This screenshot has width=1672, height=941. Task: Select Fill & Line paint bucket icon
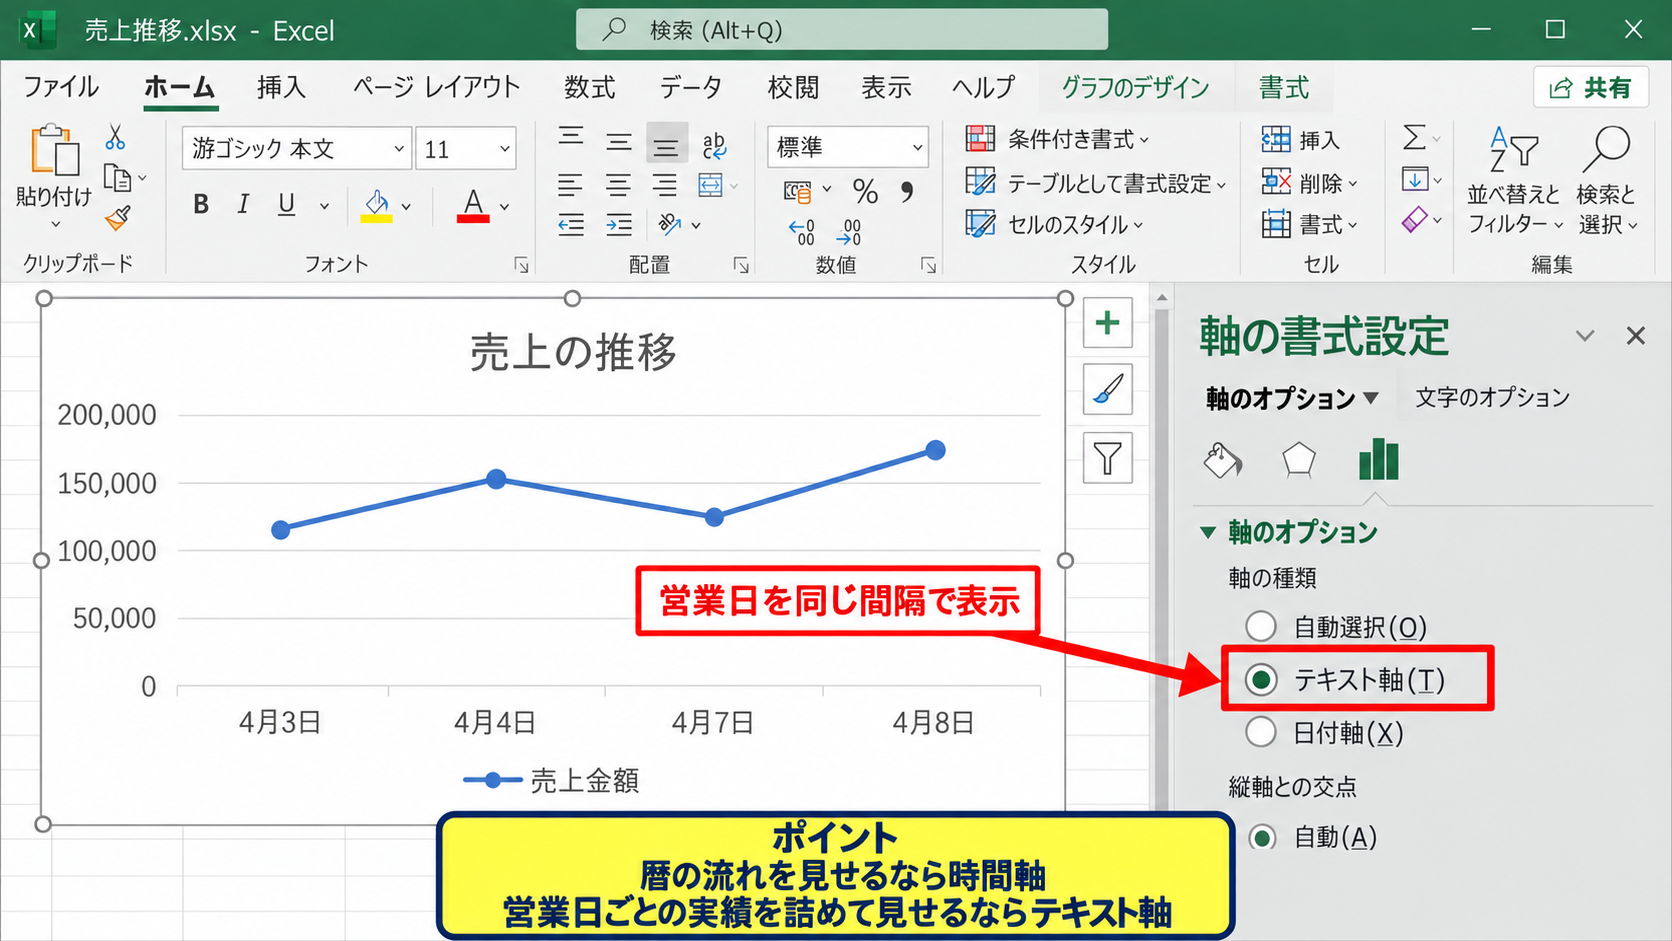[x=1222, y=460]
